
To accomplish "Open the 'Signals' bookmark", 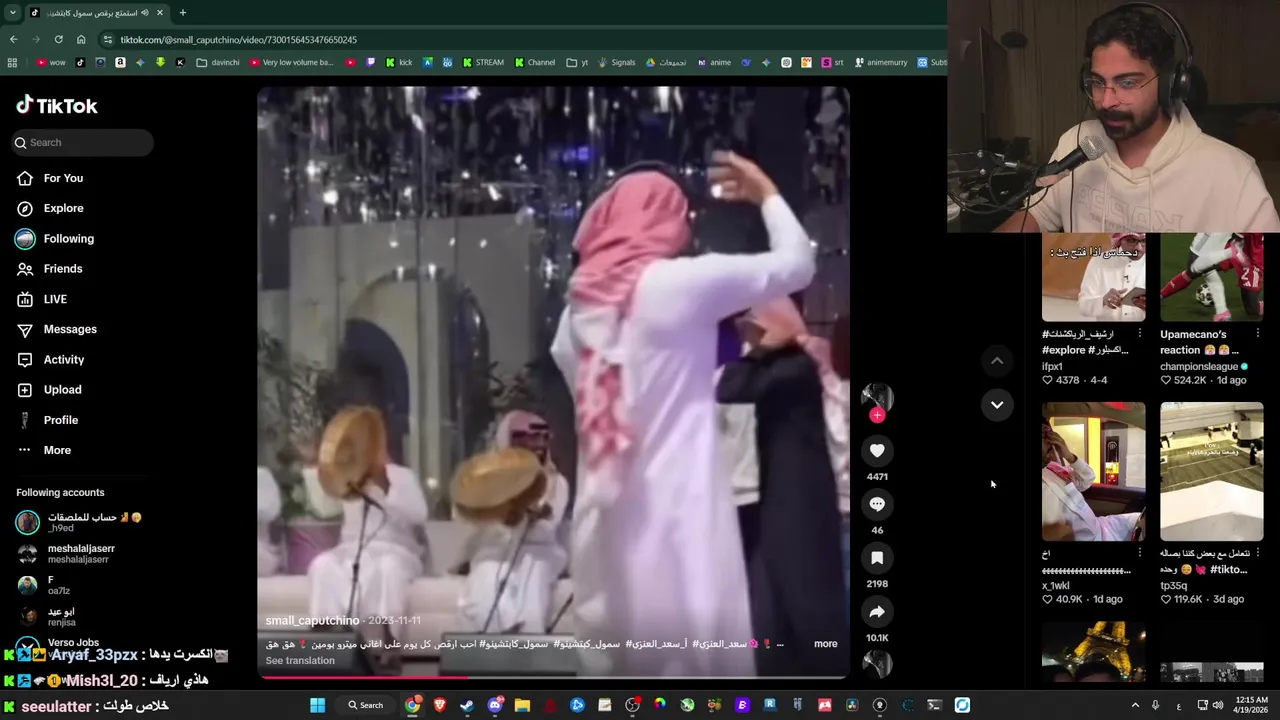I will [617, 62].
